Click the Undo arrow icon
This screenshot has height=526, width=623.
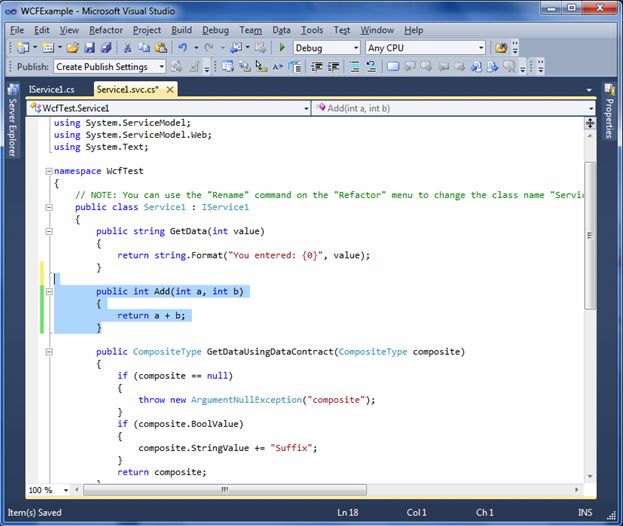(182, 48)
